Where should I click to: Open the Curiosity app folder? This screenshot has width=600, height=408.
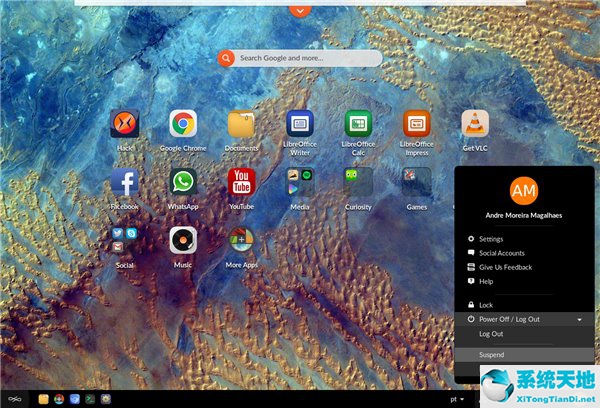coord(358,182)
